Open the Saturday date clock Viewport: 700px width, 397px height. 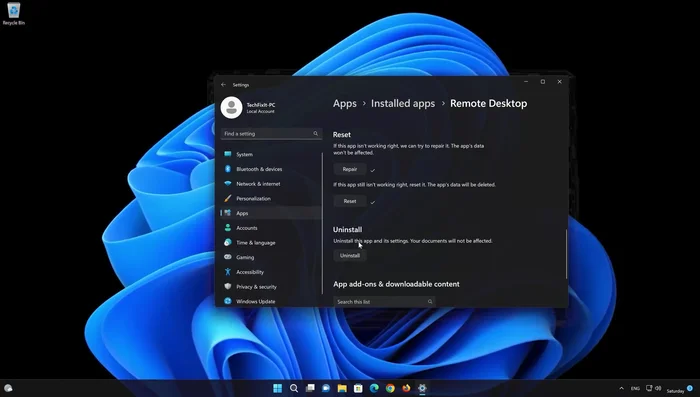pyautogui.click(x=675, y=391)
